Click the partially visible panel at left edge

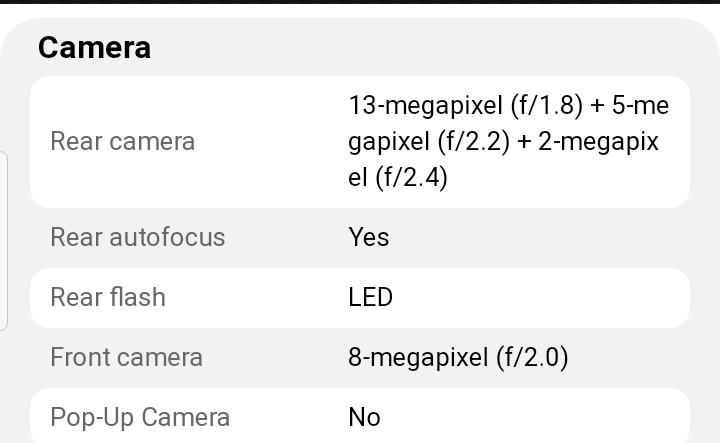(3, 240)
